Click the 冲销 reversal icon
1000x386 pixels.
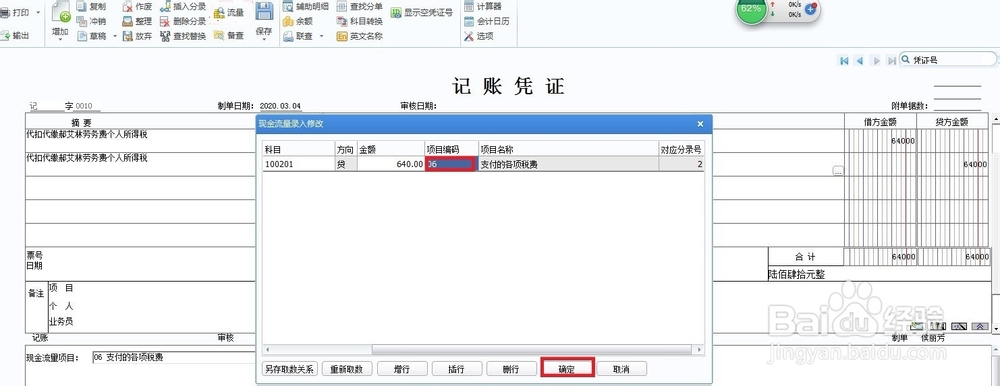[x=82, y=21]
